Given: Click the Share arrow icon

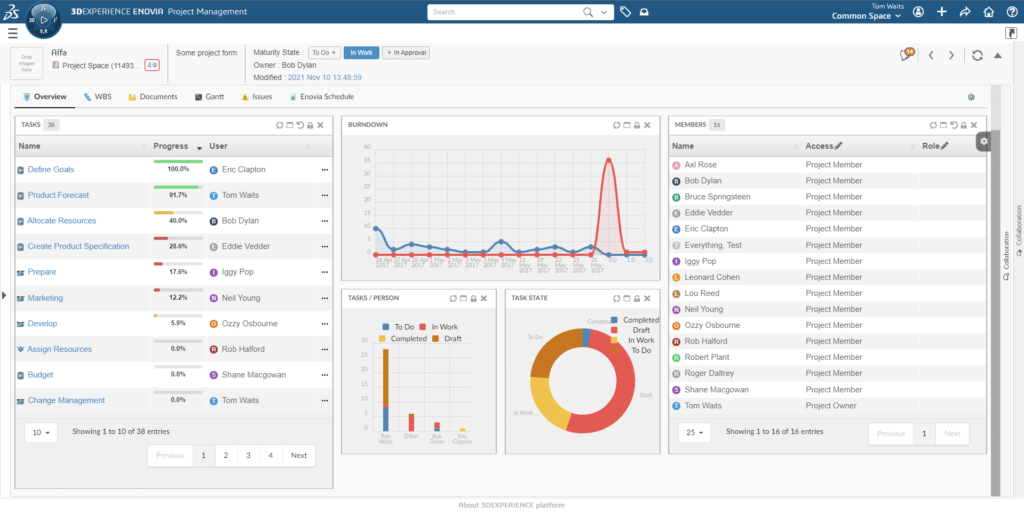Looking at the screenshot, I should [x=965, y=12].
